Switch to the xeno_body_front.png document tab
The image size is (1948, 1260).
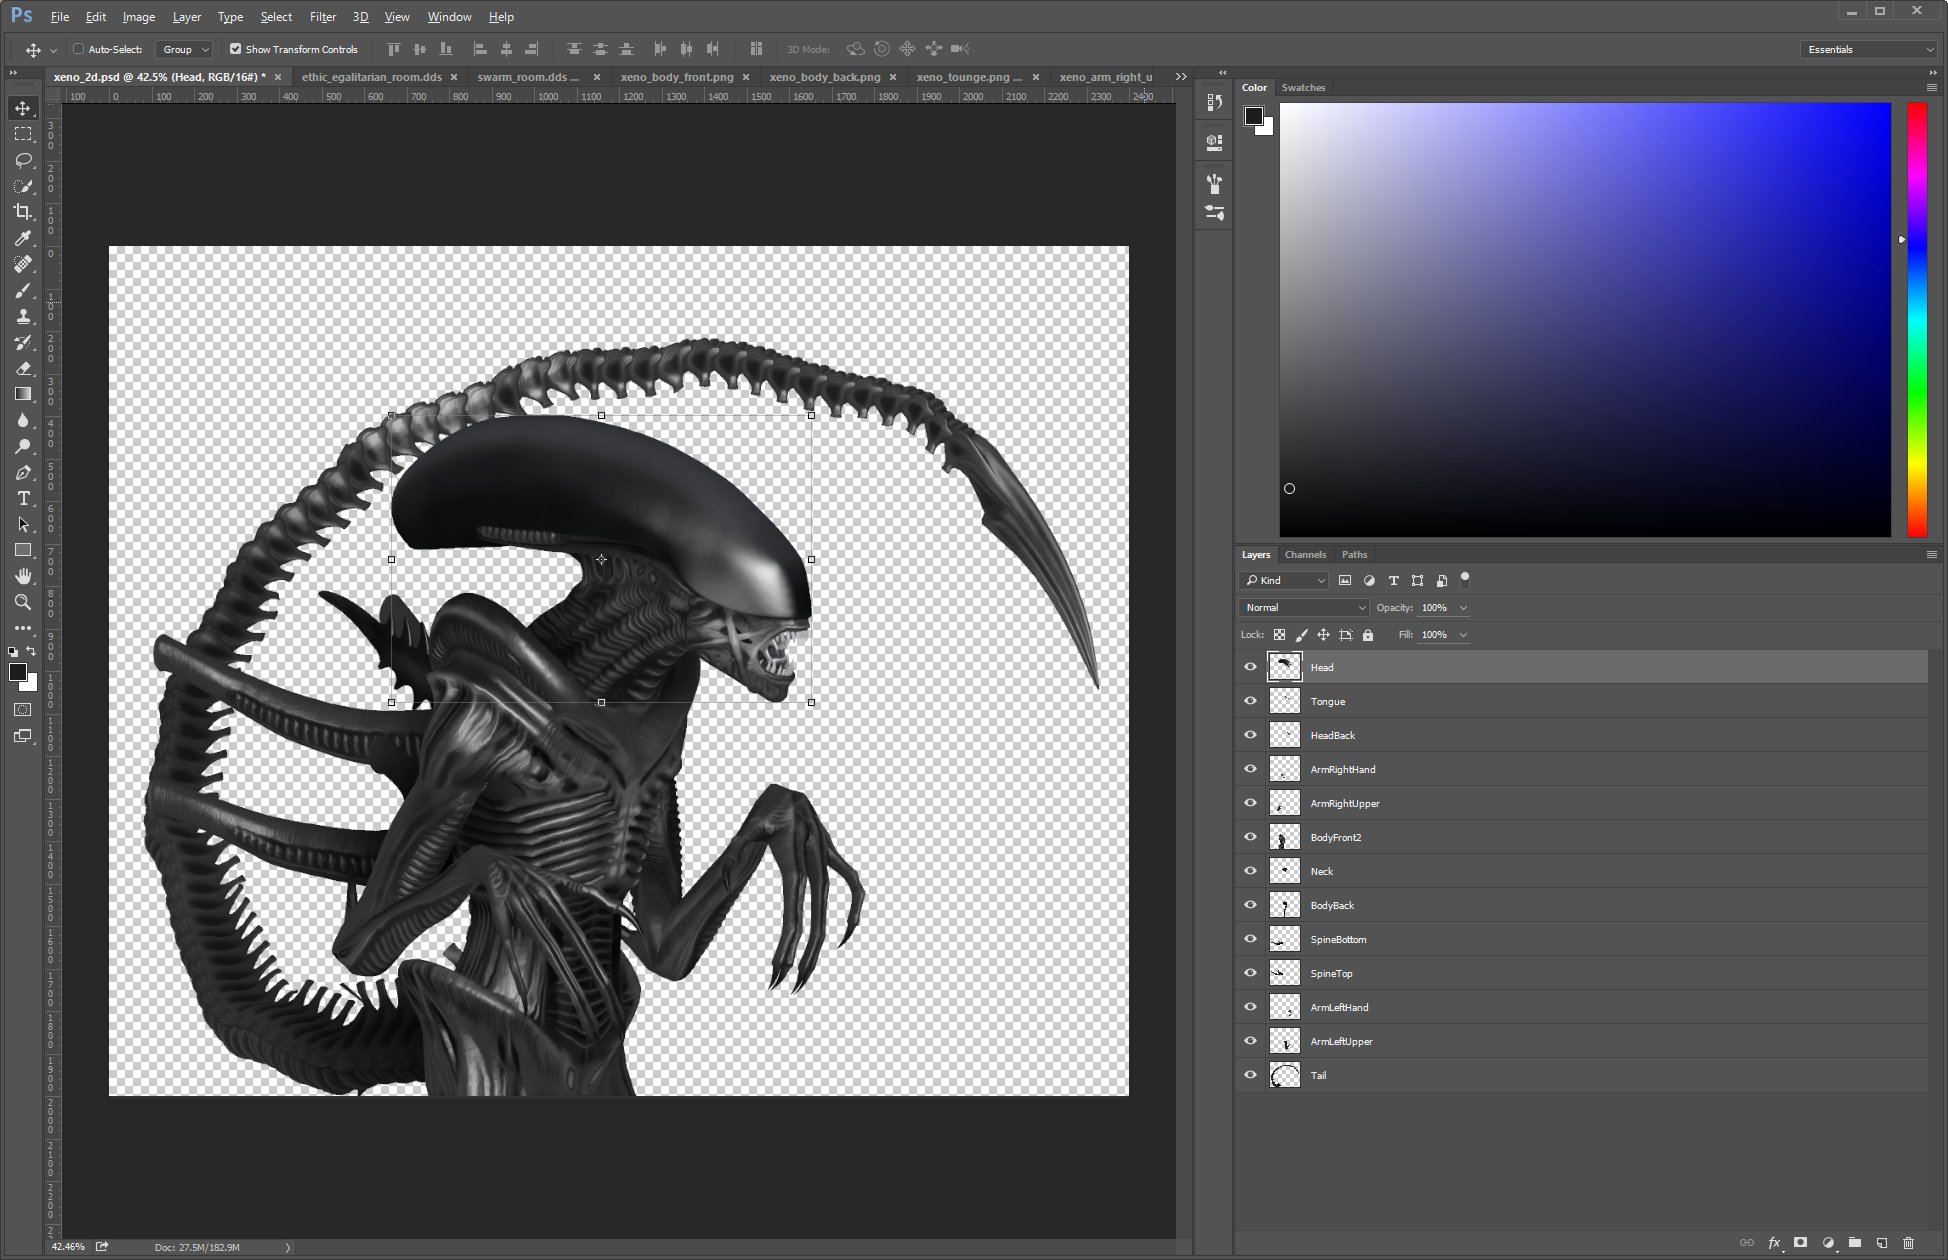pyautogui.click(x=677, y=77)
